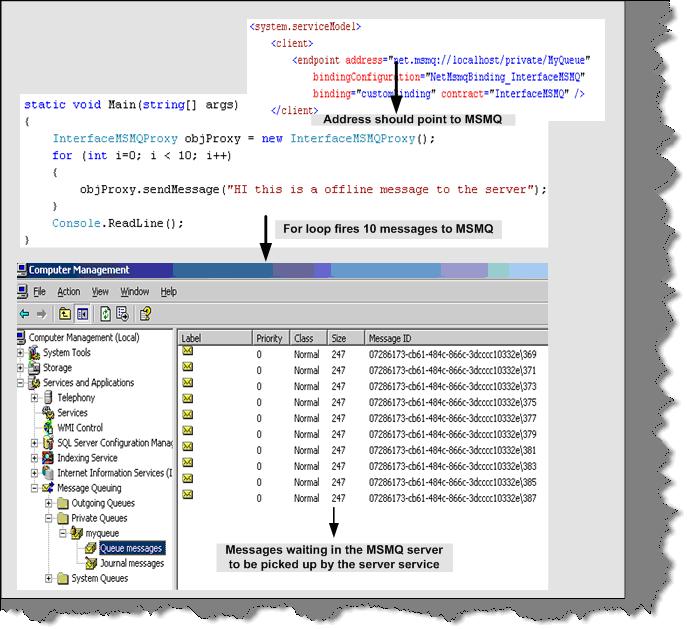Collapse the Services and Applications node
687x629 pixels.
coord(21,382)
